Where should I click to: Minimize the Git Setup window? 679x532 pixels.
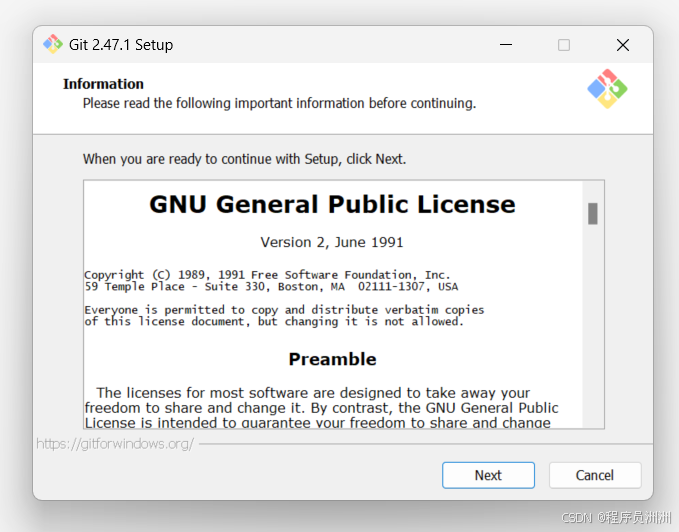(506, 45)
